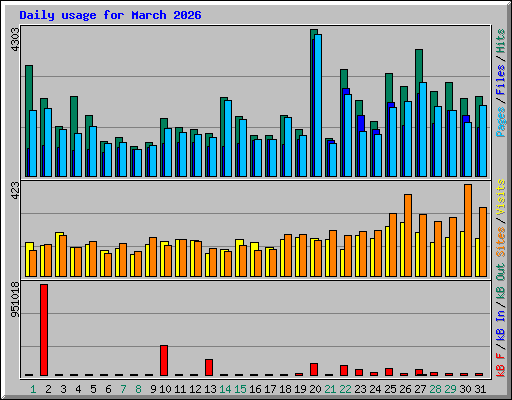The width and height of the screenshot is (512, 400).
Task: Click the tallest orange visits bar on day 30
Action: point(468,230)
